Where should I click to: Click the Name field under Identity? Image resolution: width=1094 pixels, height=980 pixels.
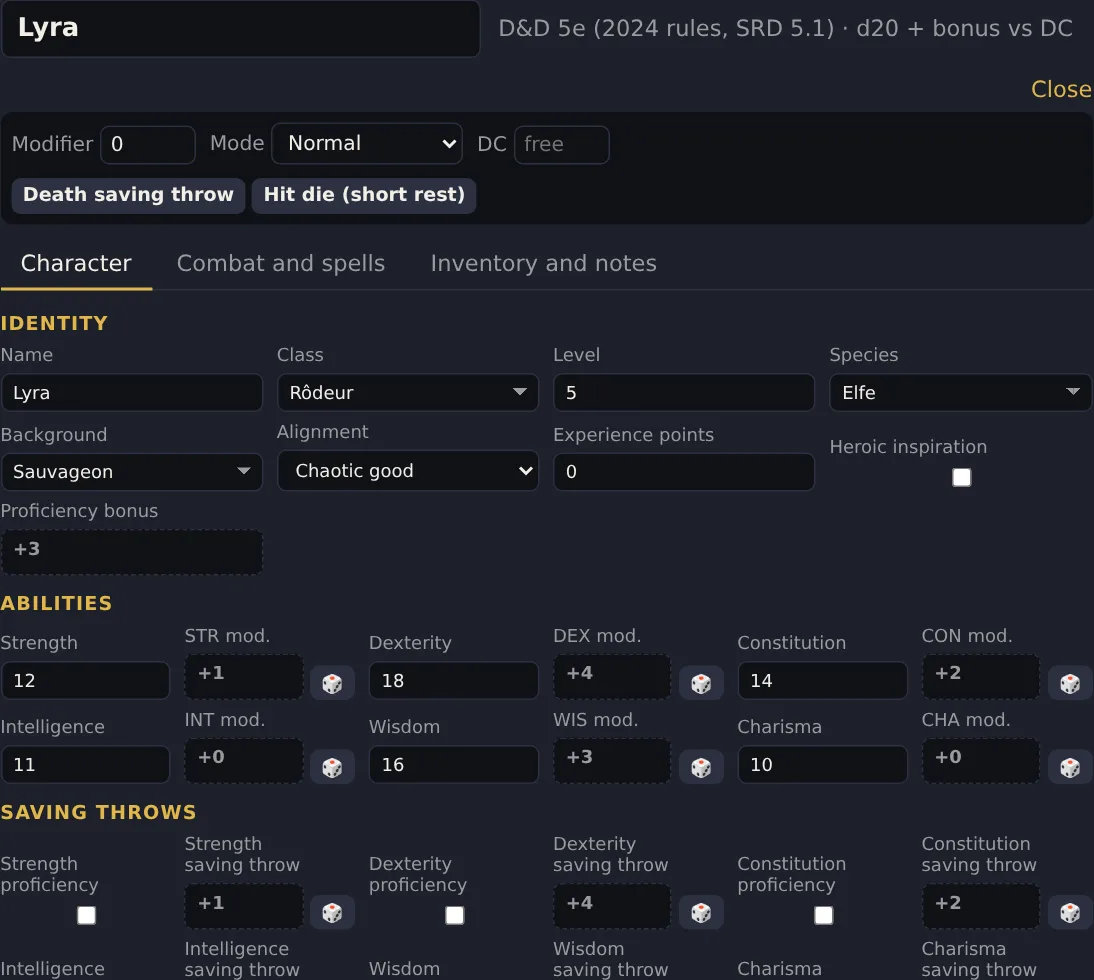(x=132, y=393)
